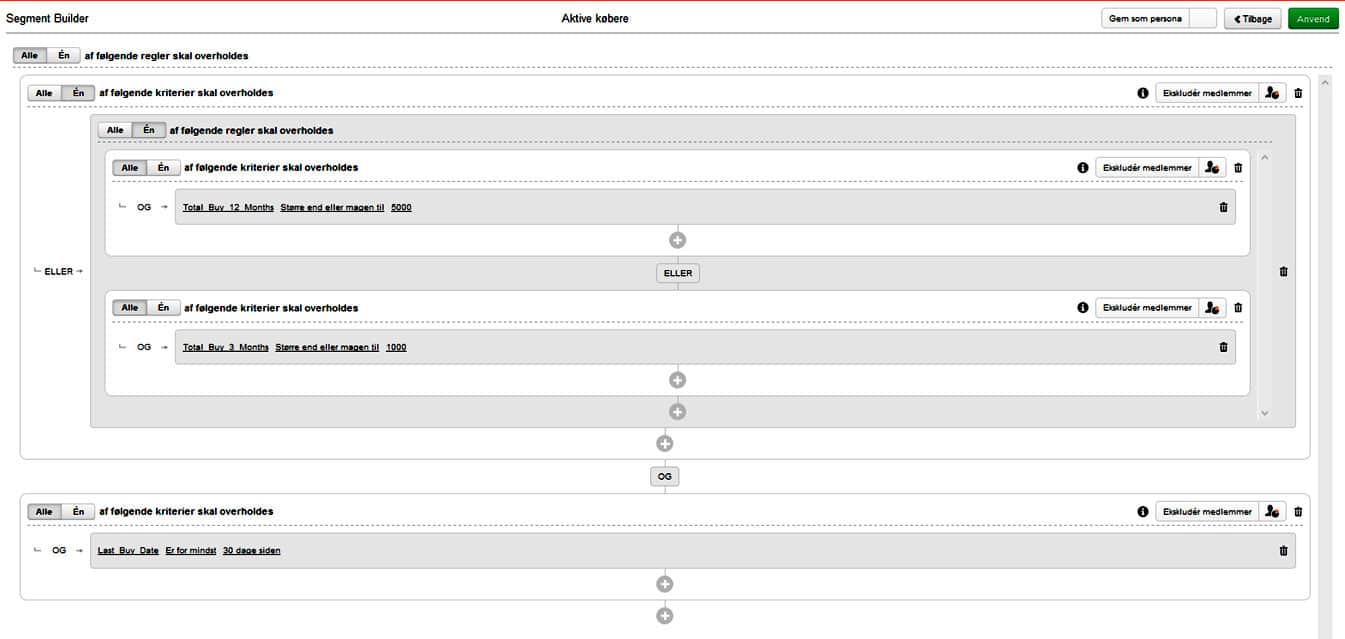1345x639 pixels.
Task: Switch Total_Buy_3_Months group toggle to 'Én'
Action: [163, 308]
